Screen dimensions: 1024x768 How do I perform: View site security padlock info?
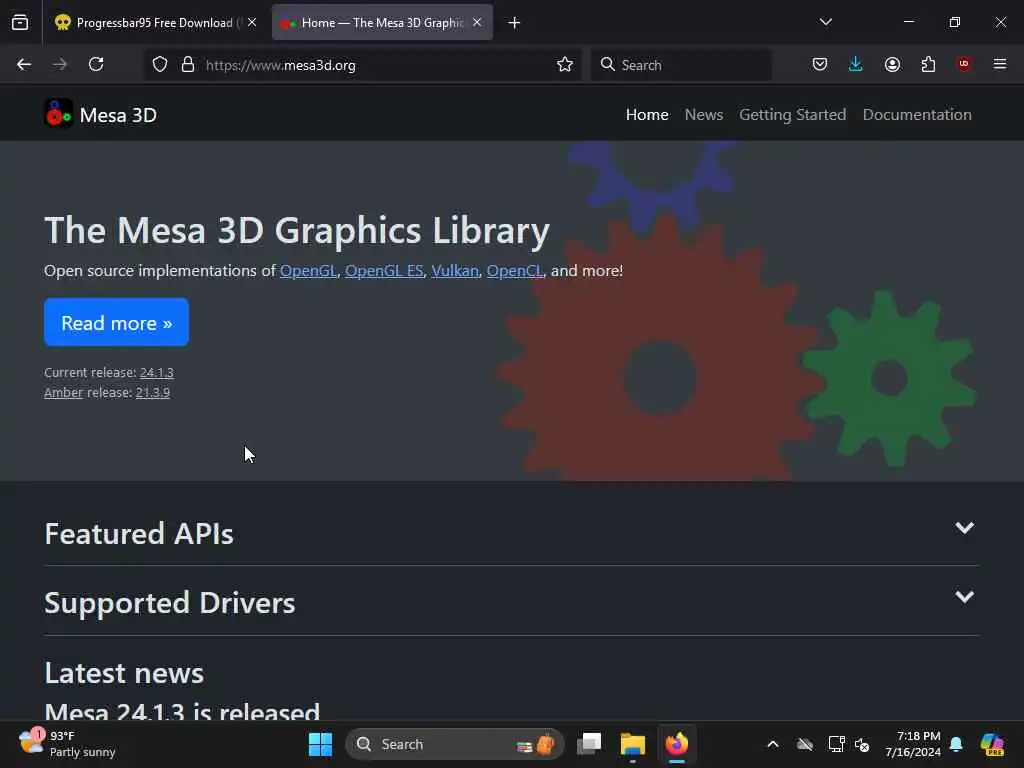pos(188,65)
